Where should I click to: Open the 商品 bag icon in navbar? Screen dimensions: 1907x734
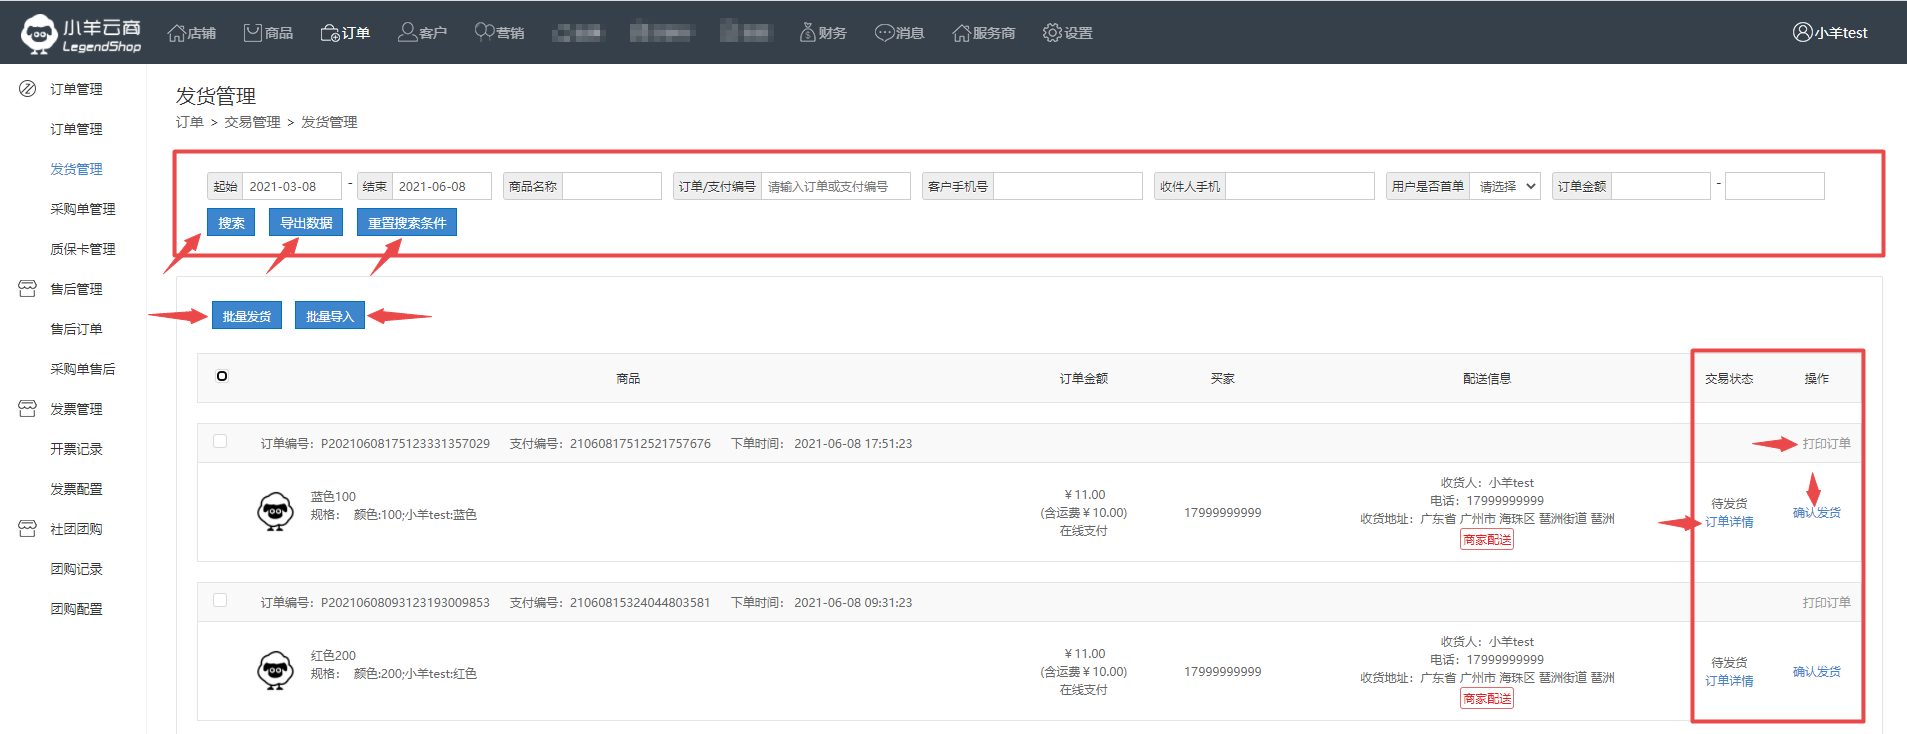point(253,33)
